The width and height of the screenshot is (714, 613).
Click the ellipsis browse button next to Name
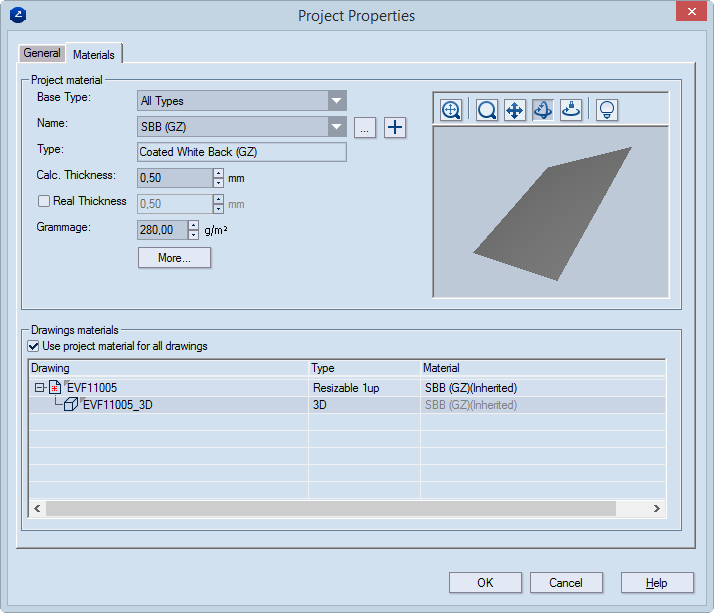(365, 128)
